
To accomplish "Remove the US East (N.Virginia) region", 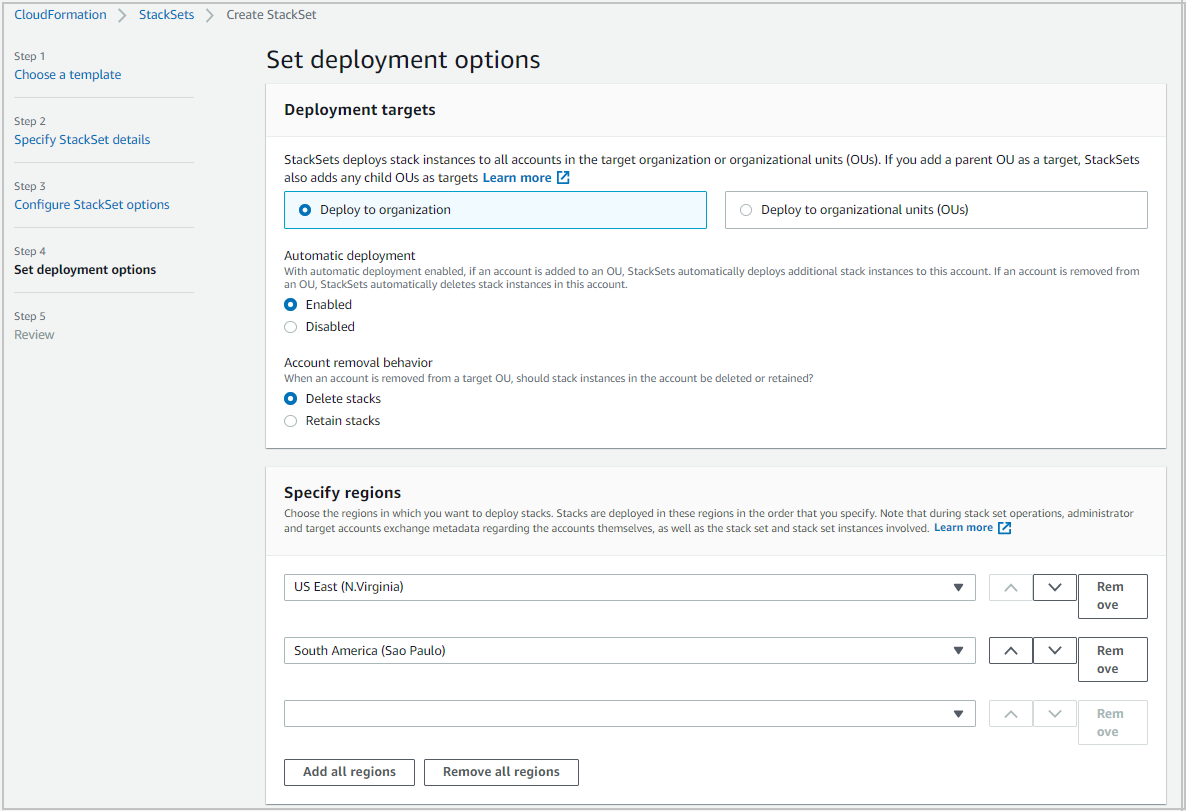I will (x=1112, y=596).
